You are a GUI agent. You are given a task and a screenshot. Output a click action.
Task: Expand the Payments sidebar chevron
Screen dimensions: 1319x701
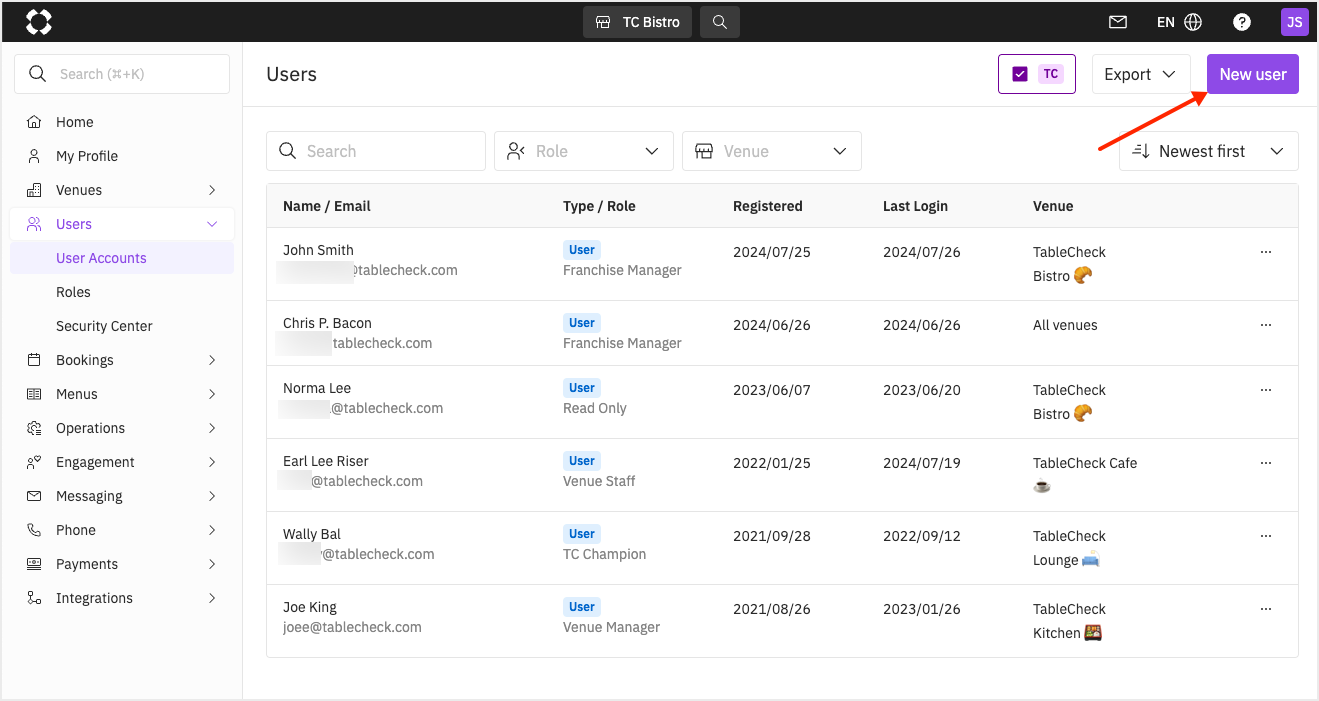pos(212,564)
